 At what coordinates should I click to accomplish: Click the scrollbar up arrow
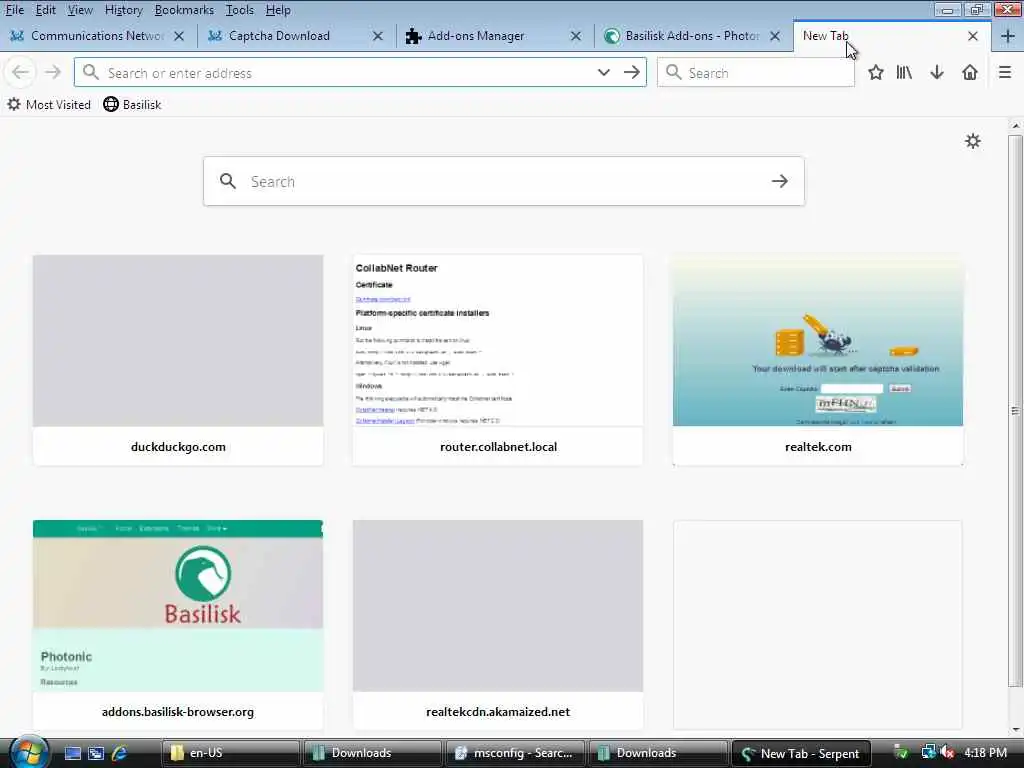pyautogui.click(x=1015, y=125)
